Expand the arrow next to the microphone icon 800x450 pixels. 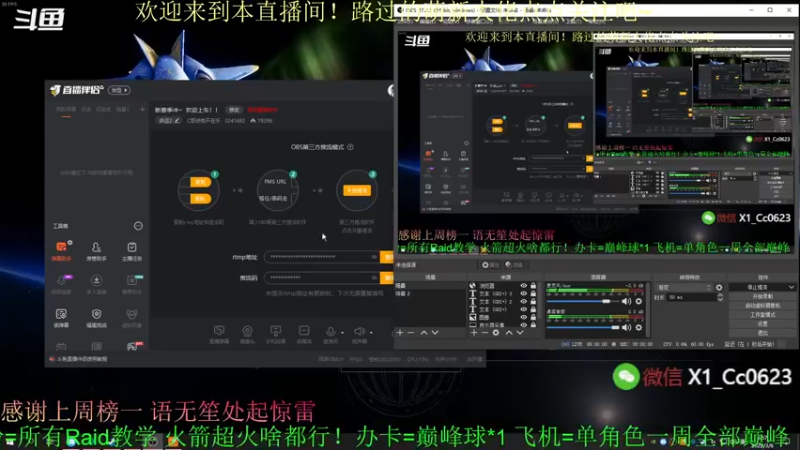tap(342, 332)
